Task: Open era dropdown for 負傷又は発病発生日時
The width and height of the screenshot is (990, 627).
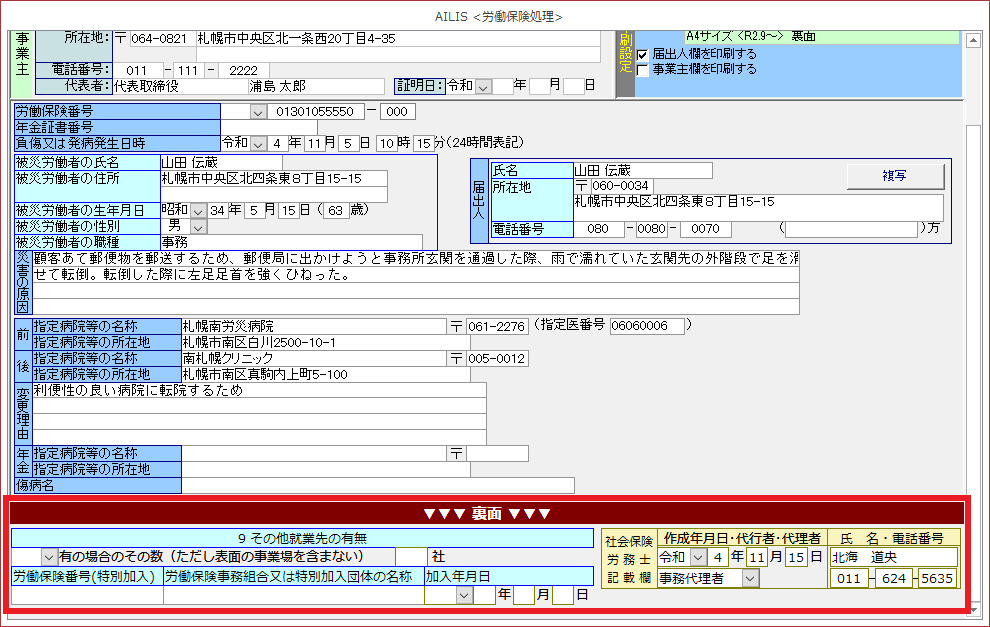Action: tap(258, 143)
